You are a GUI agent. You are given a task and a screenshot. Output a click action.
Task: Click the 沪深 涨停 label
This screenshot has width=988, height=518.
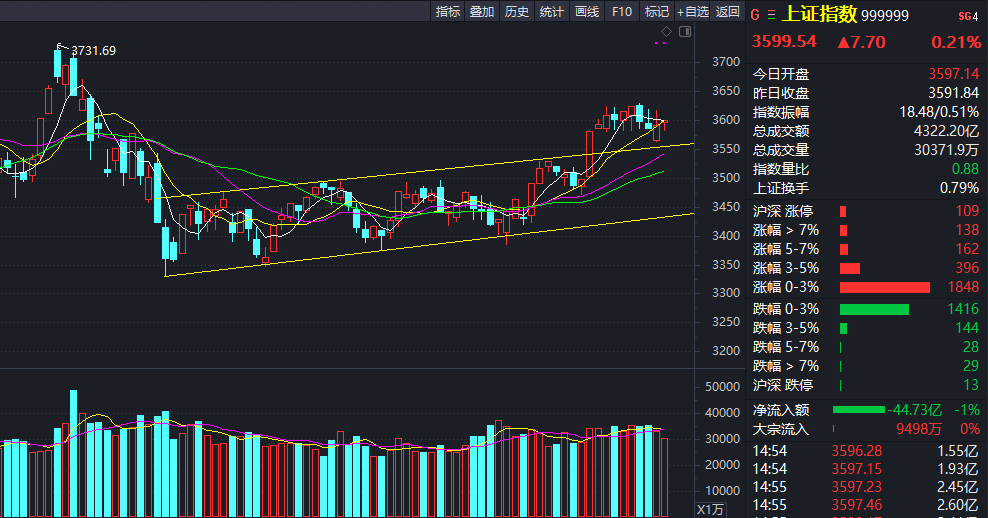pyautogui.click(x=783, y=211)
